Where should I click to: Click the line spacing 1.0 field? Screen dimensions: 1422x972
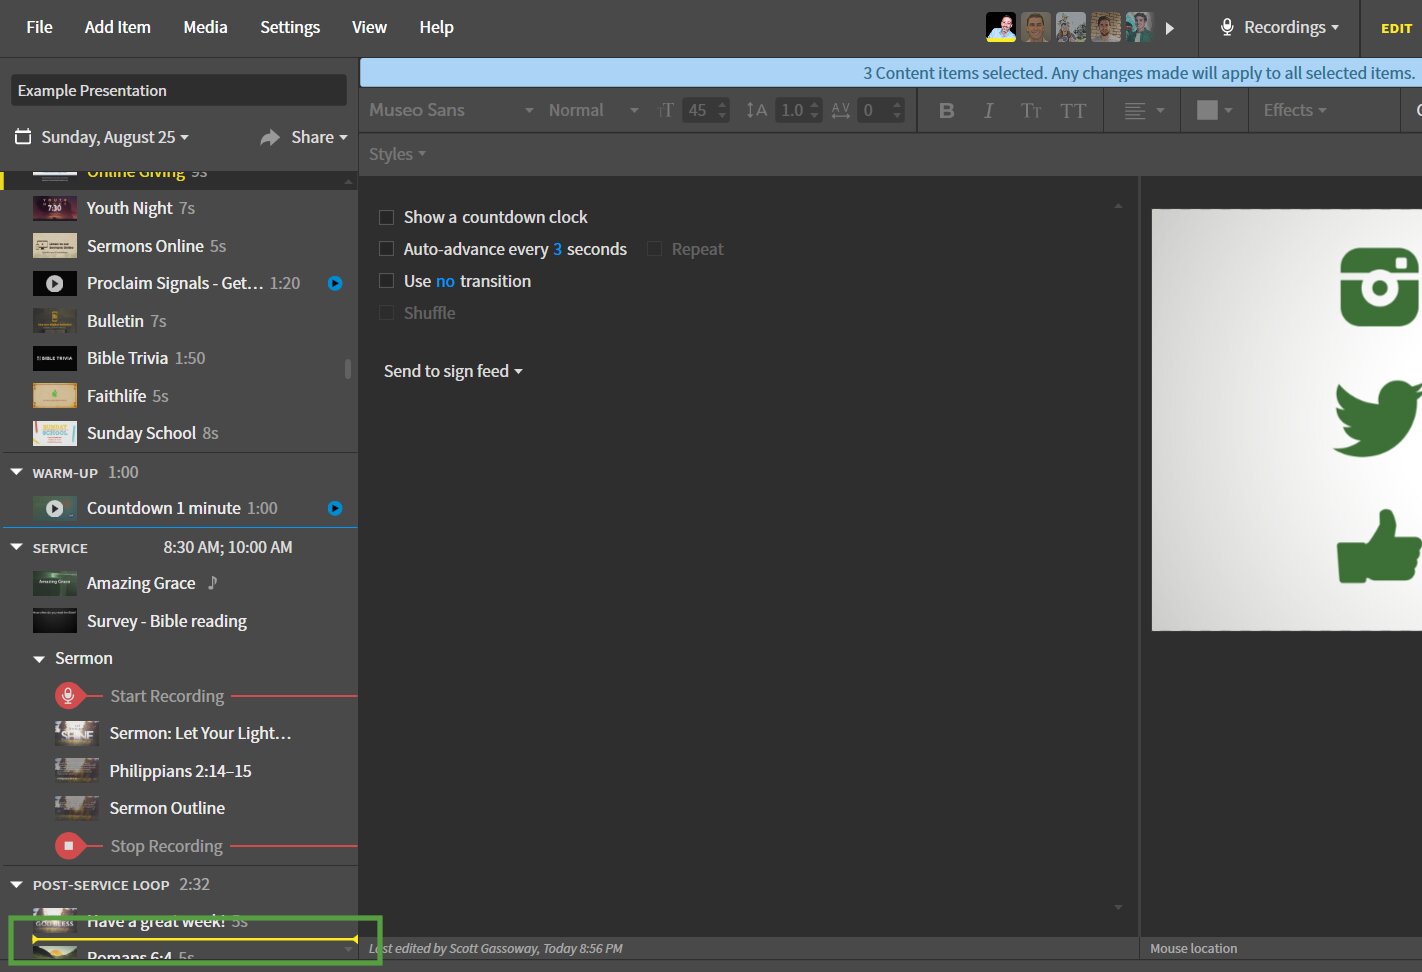(800, 110)
